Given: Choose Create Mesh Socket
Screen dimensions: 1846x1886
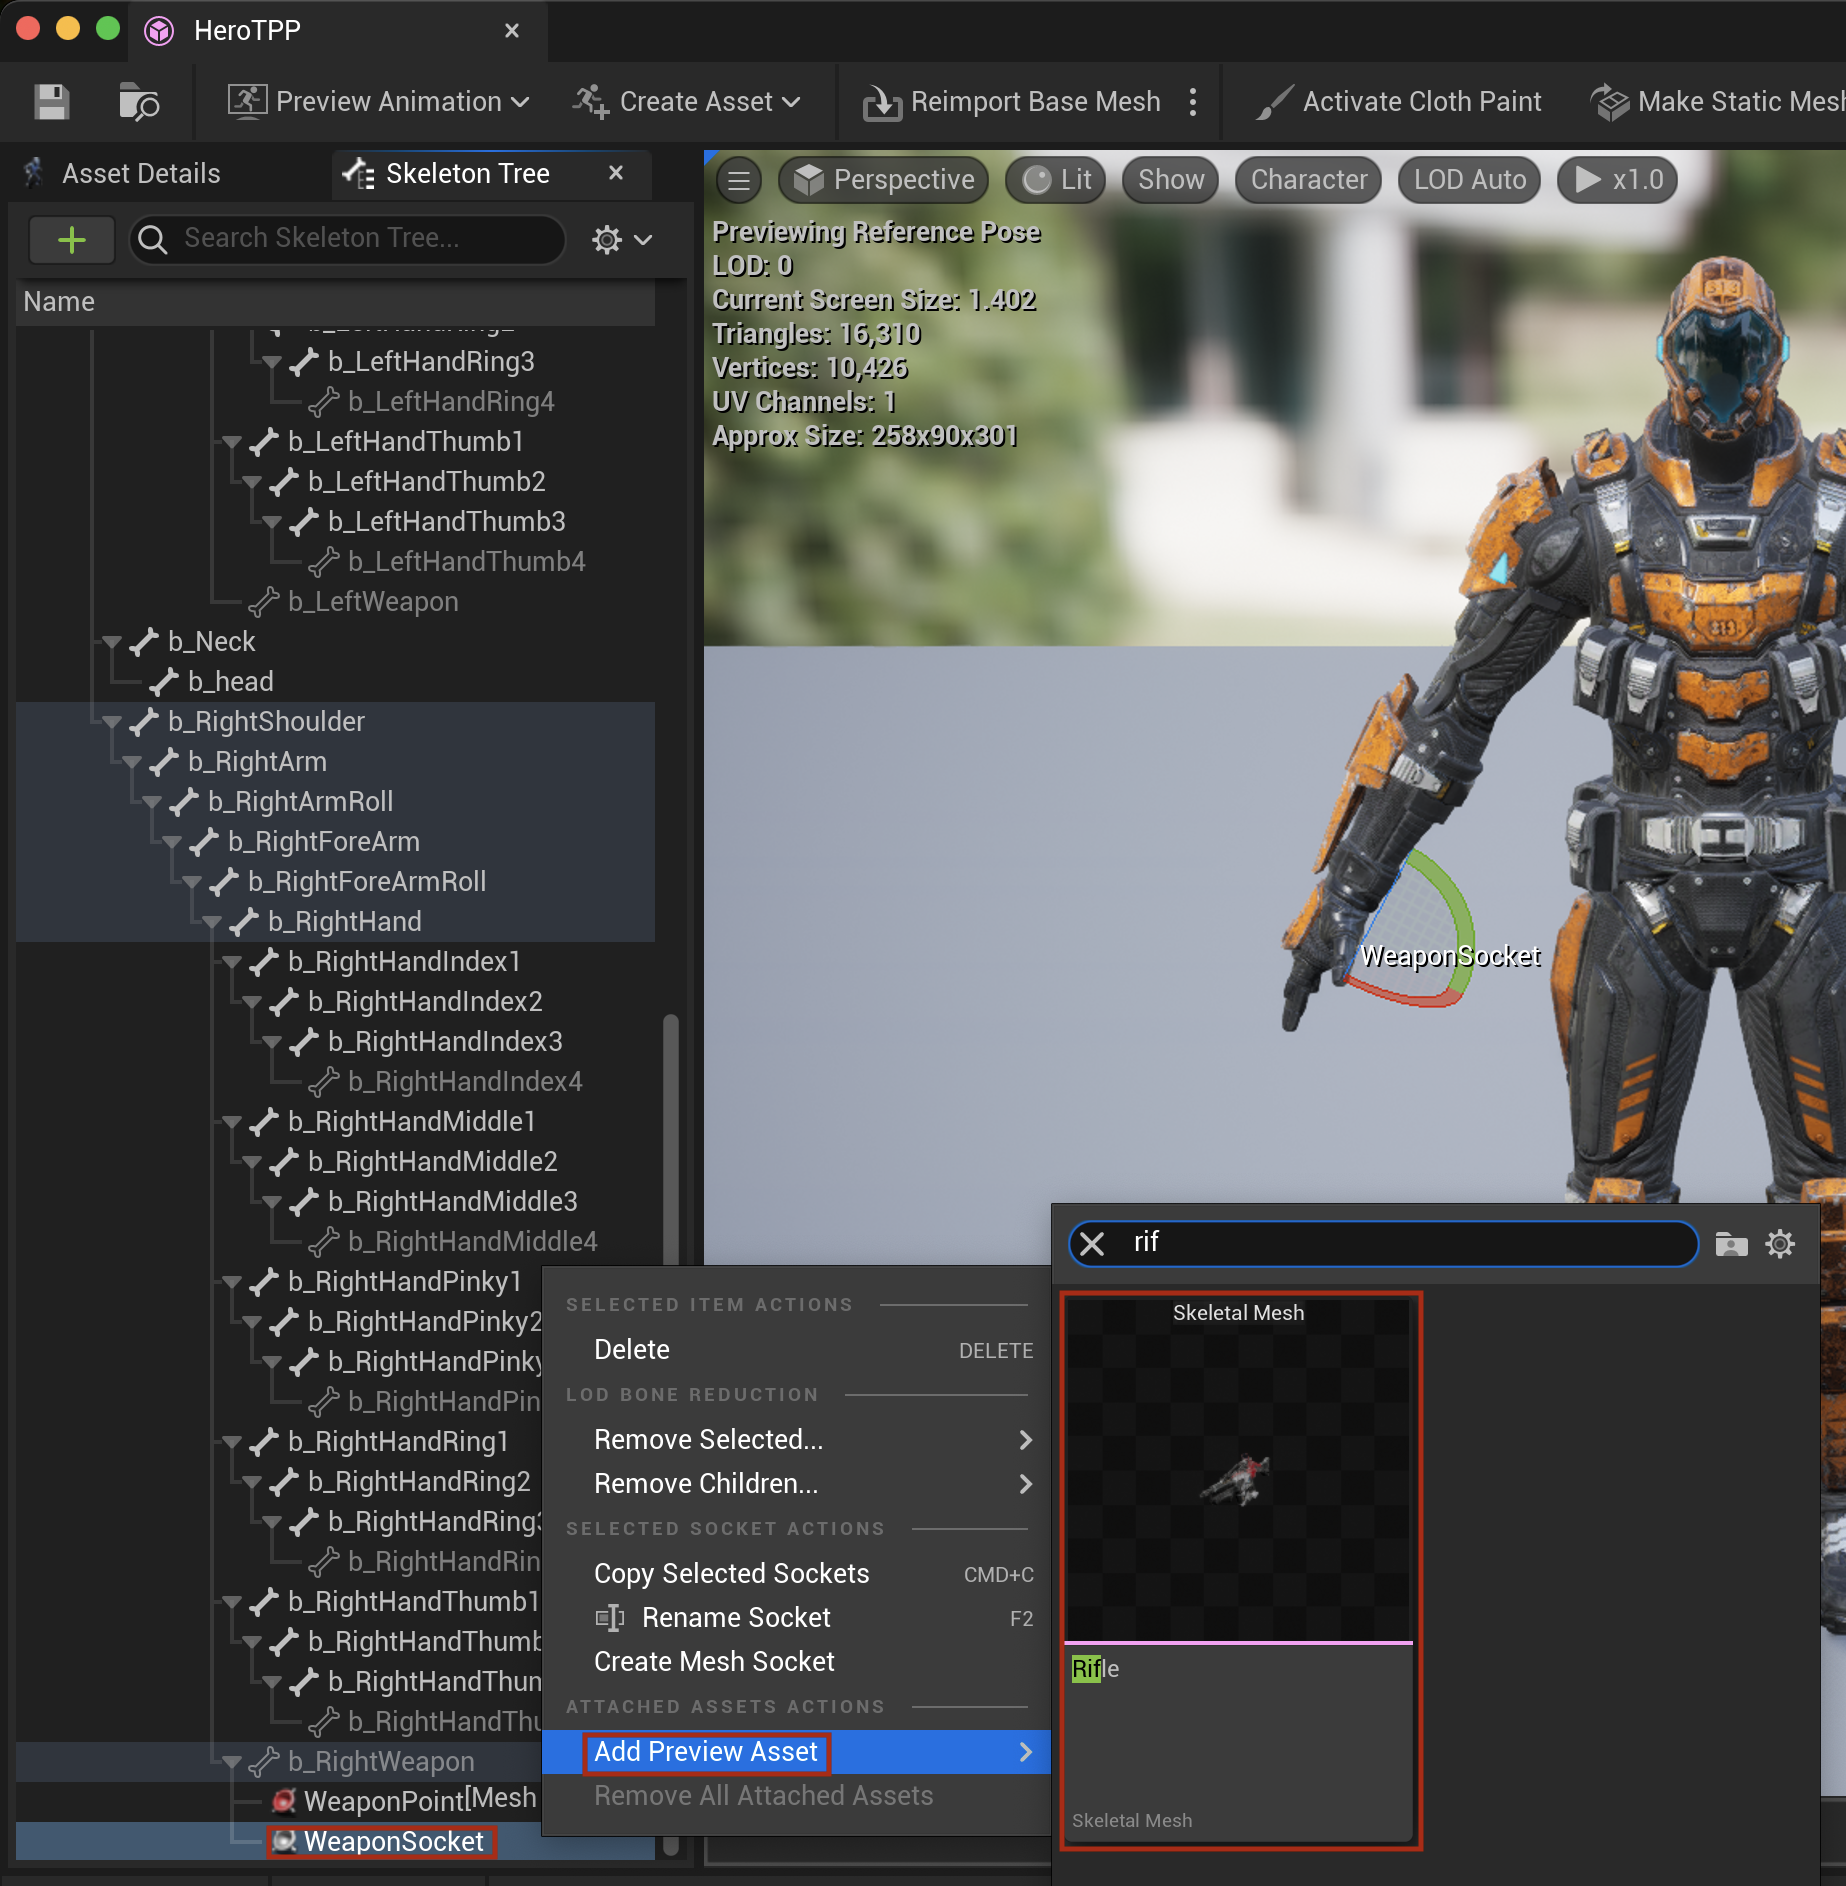Looking at the screenshot, I should click(x=796, y=1662).
